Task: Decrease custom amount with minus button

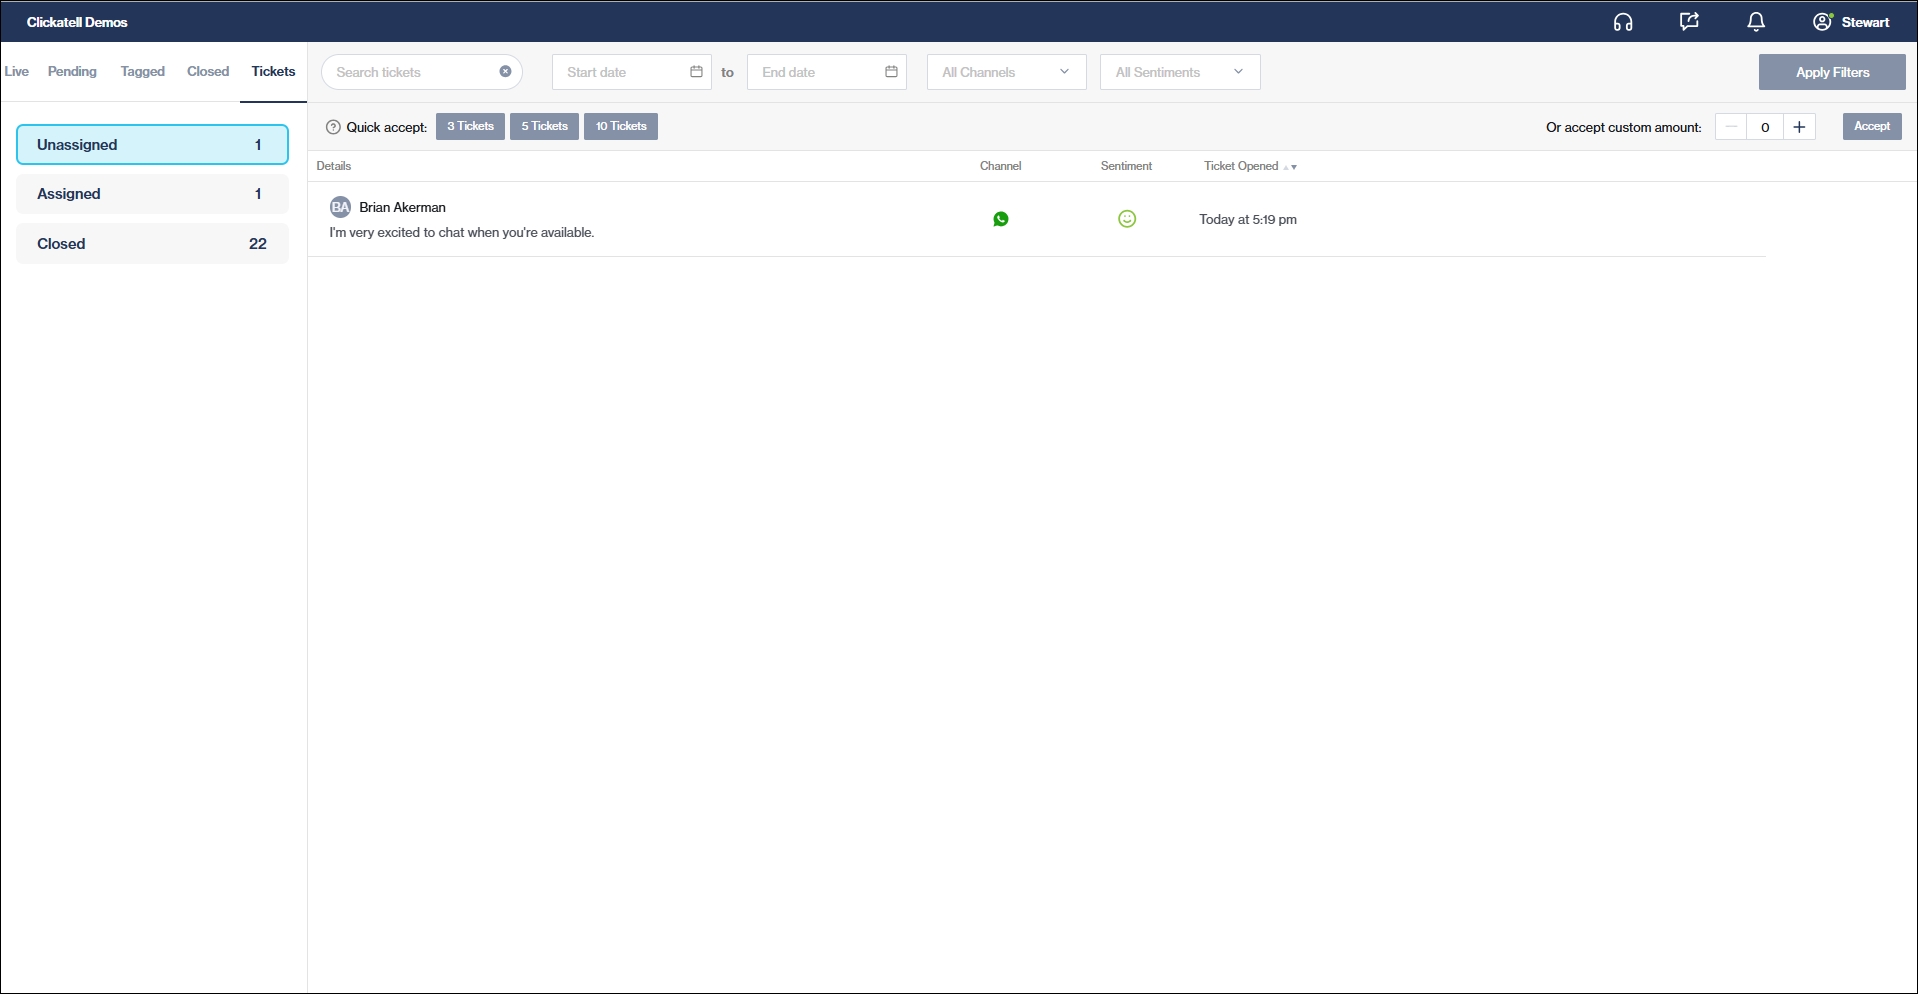Action: pyautogui.click(x=1731, y=127)
